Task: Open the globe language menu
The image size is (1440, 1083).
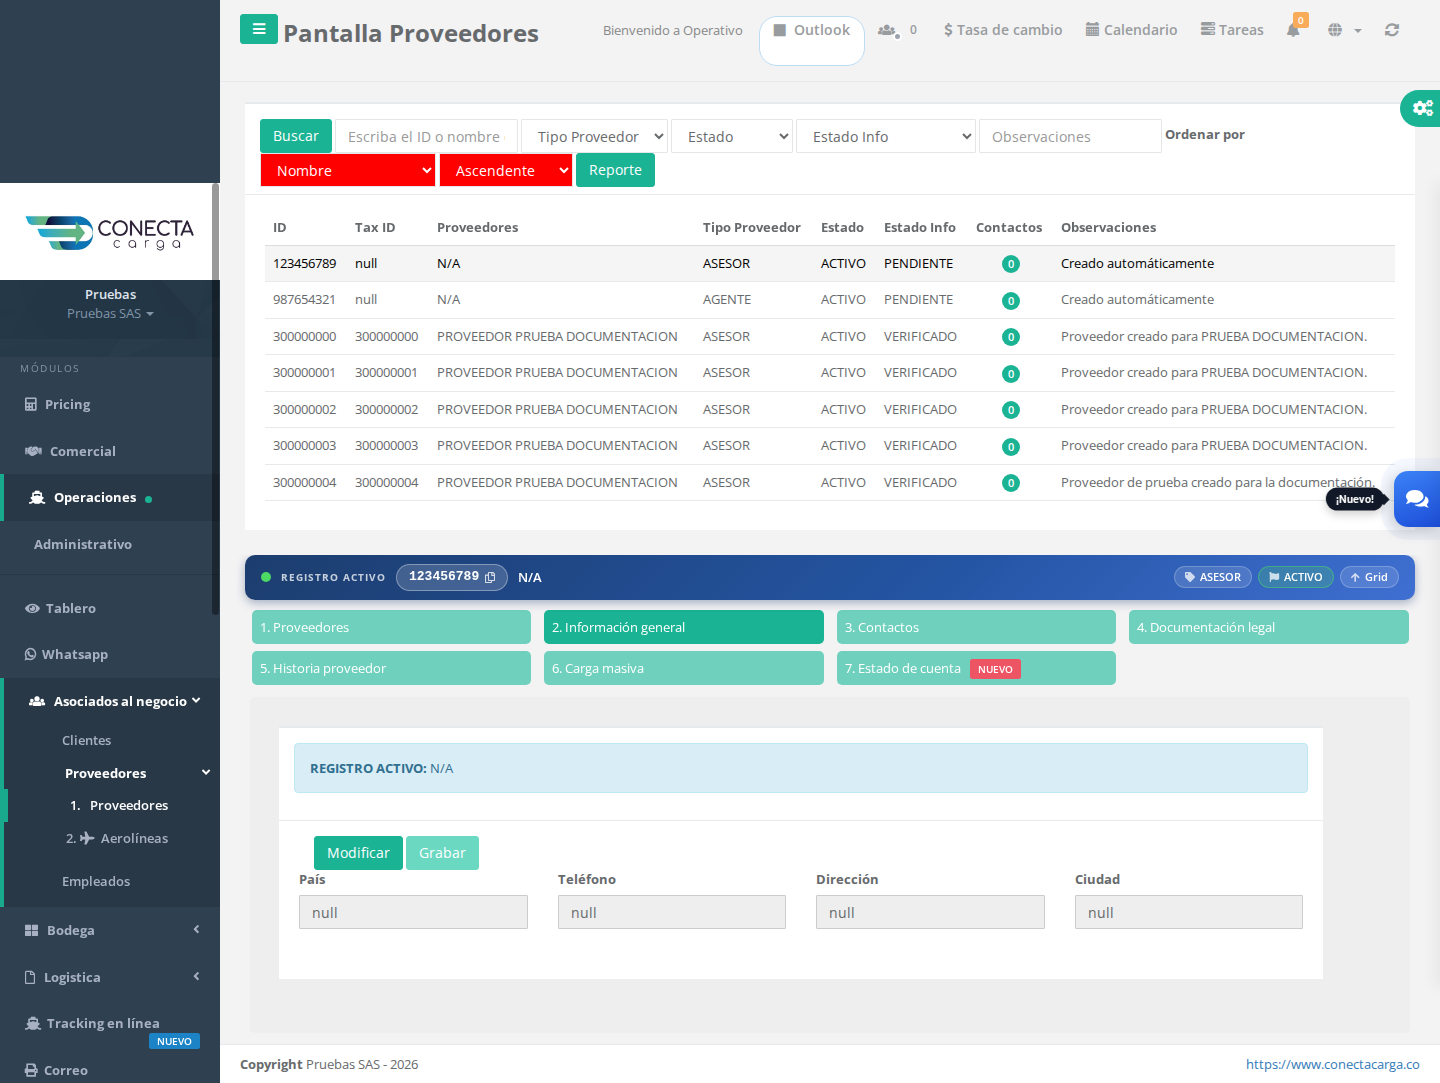Action: pos(1344,30)
